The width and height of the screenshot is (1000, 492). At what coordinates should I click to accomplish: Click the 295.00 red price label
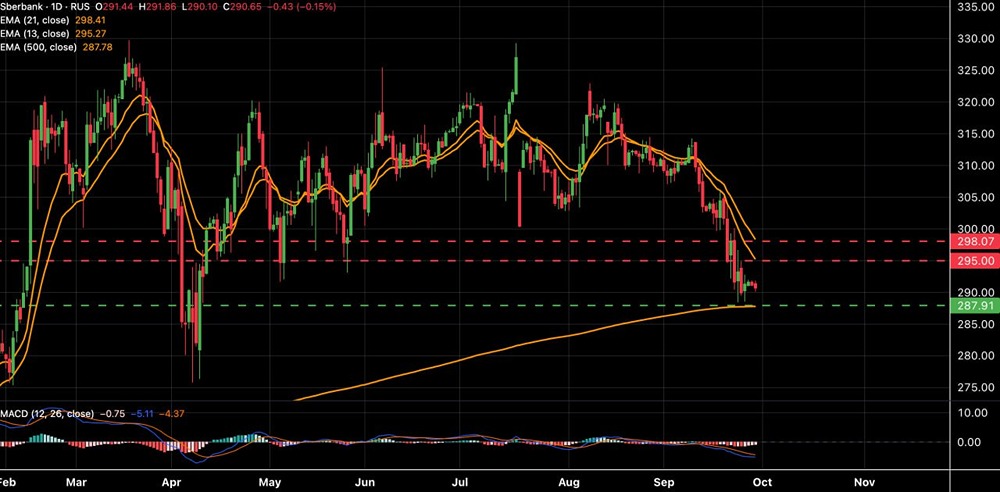point(976,261)
